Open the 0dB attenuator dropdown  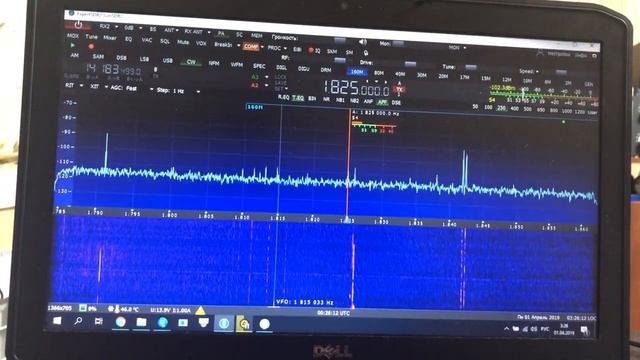[140, 28]
